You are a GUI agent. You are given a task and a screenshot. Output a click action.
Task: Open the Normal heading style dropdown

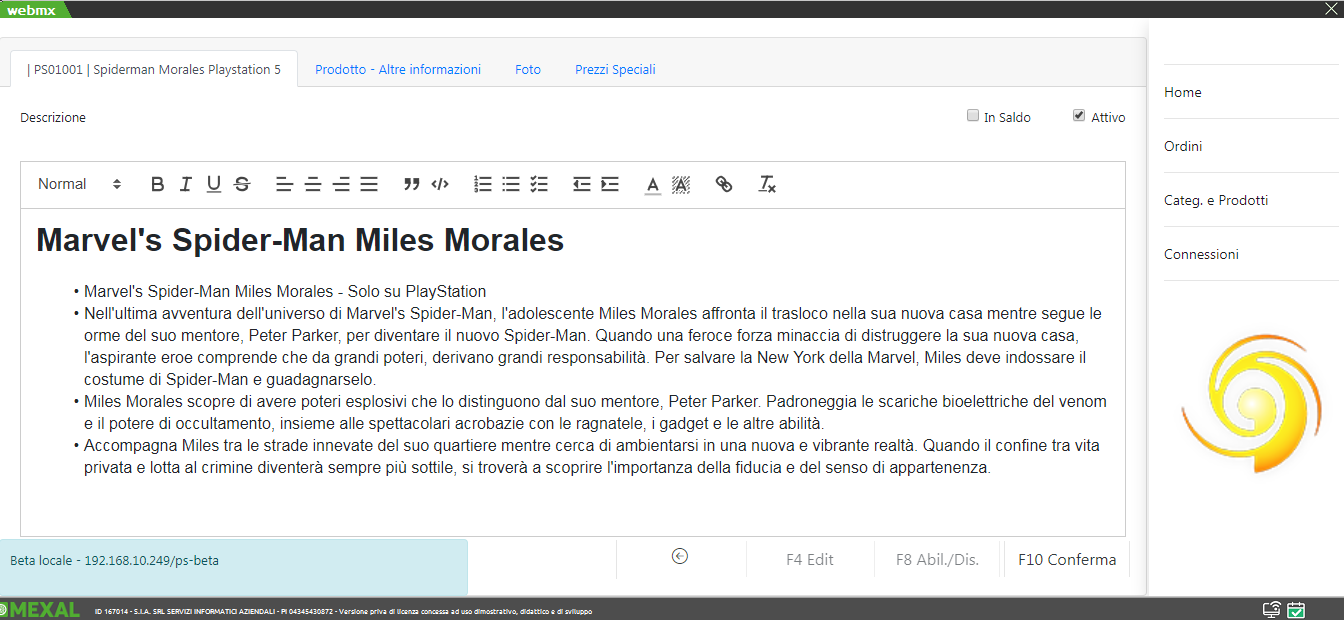(x=79, y=184)
